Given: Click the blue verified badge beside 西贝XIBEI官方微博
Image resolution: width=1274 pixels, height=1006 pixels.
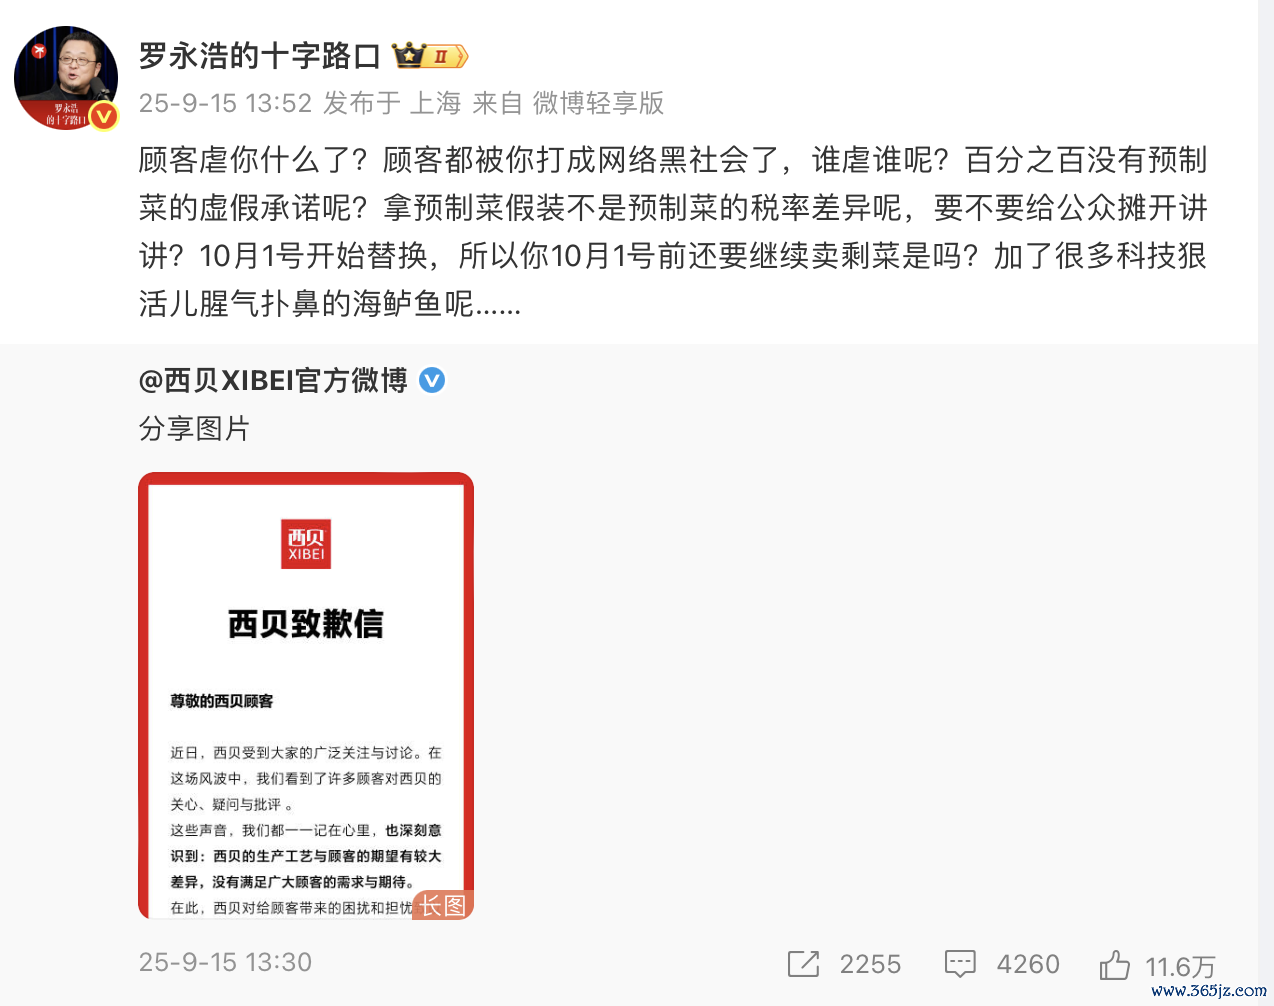Looking at the screenshot, I should pos(432,380).
